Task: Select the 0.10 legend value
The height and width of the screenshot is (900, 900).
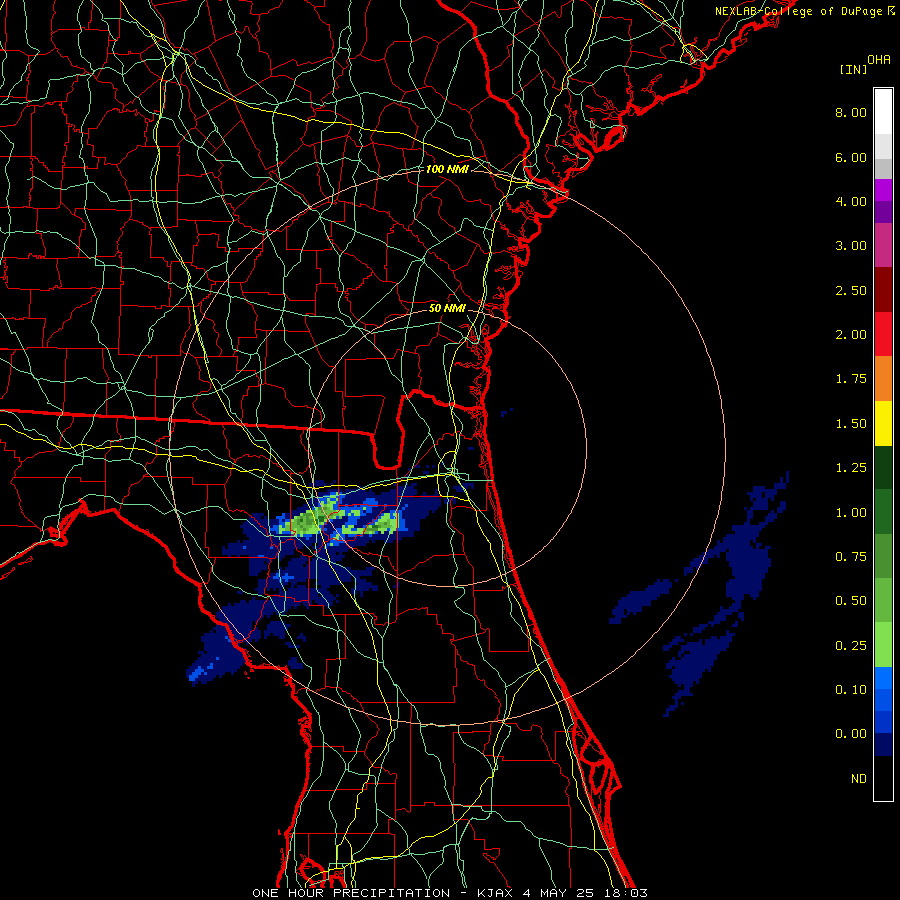Action: point(851,690)
